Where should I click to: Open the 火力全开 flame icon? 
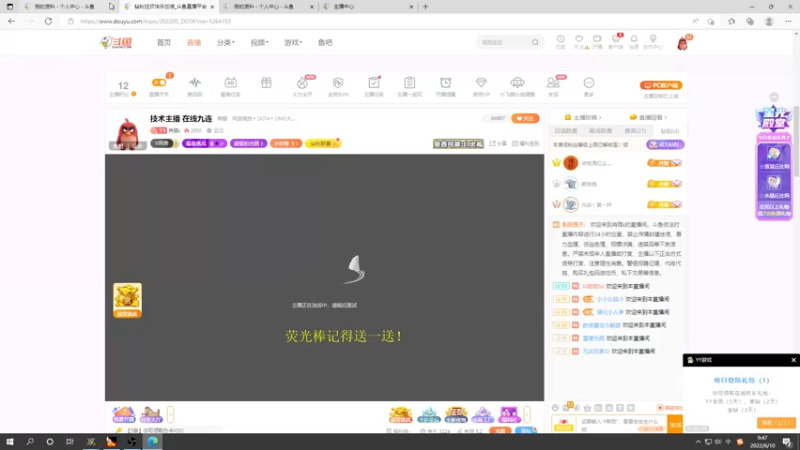[302, 86]
